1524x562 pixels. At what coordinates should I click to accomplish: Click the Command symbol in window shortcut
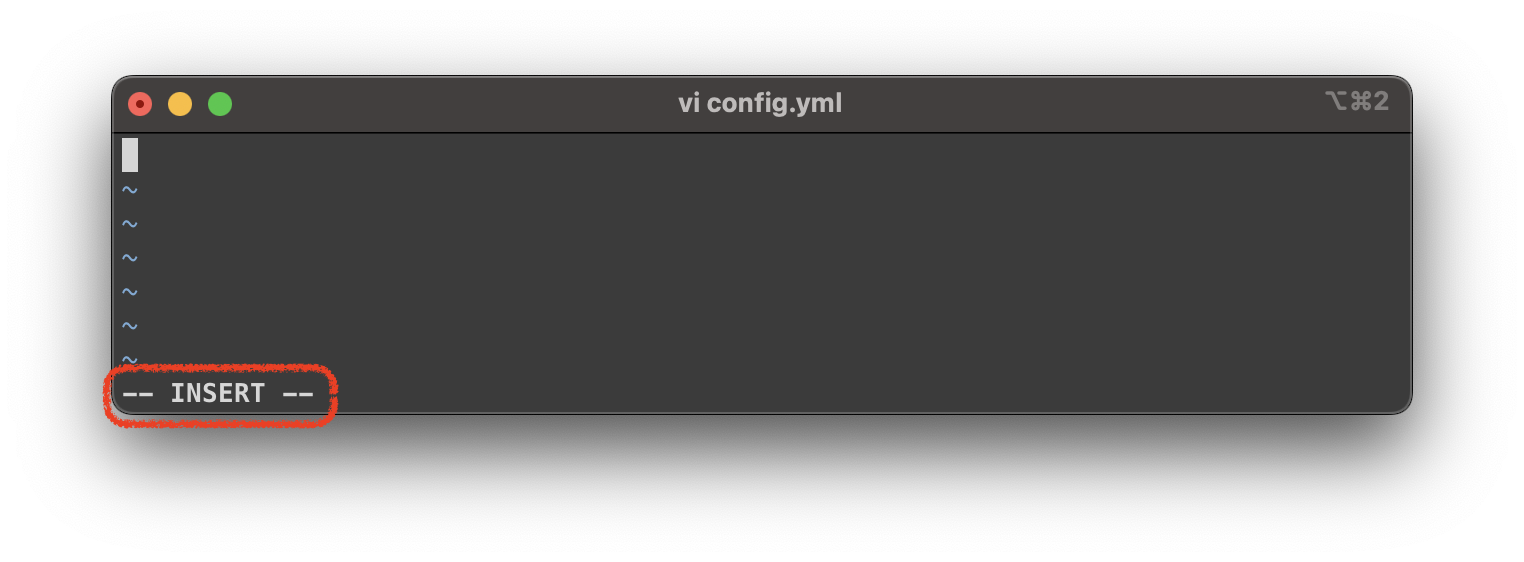point(1359,101)
